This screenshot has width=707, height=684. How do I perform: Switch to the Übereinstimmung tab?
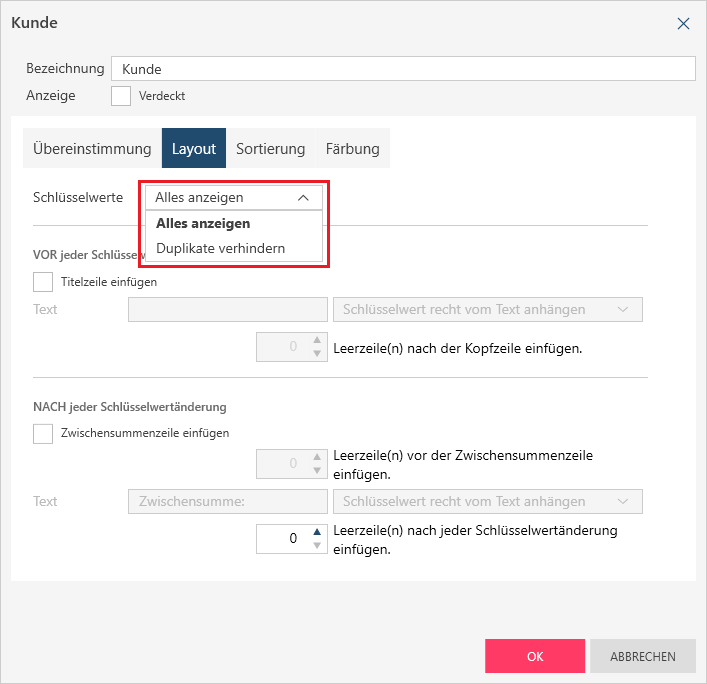92,149
